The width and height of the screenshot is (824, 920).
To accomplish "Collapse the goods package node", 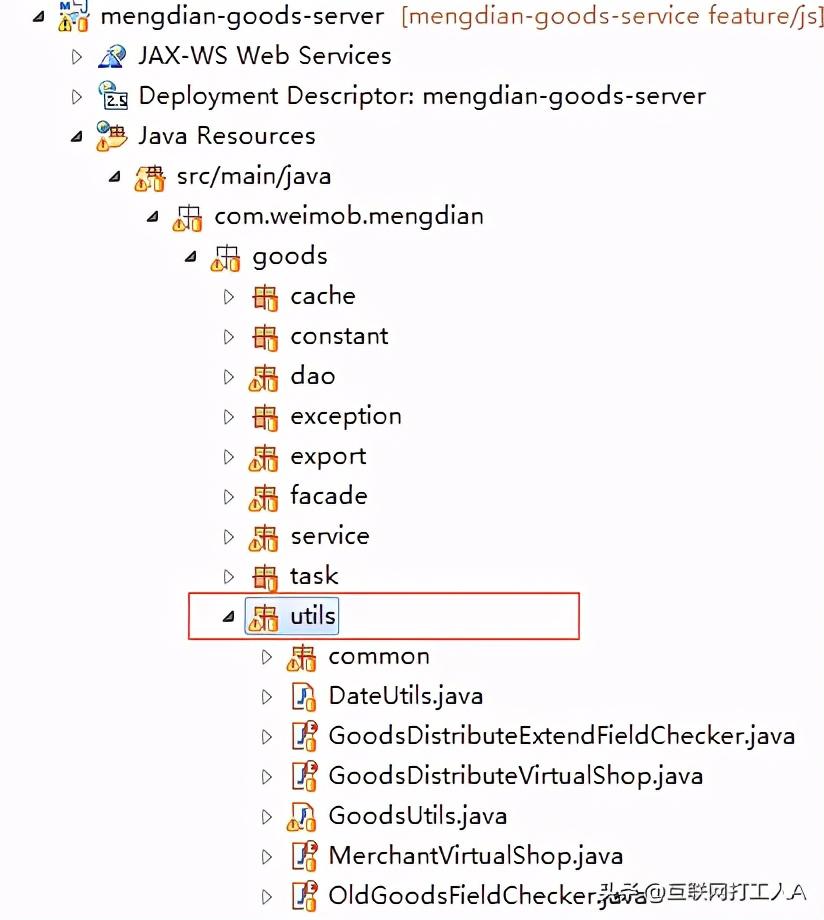I will click(191, 257).
